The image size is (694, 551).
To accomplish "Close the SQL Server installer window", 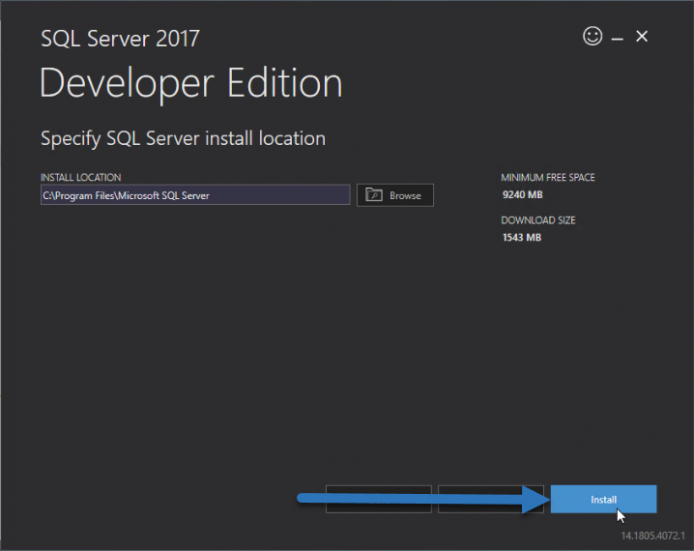I will coord(642,36).
